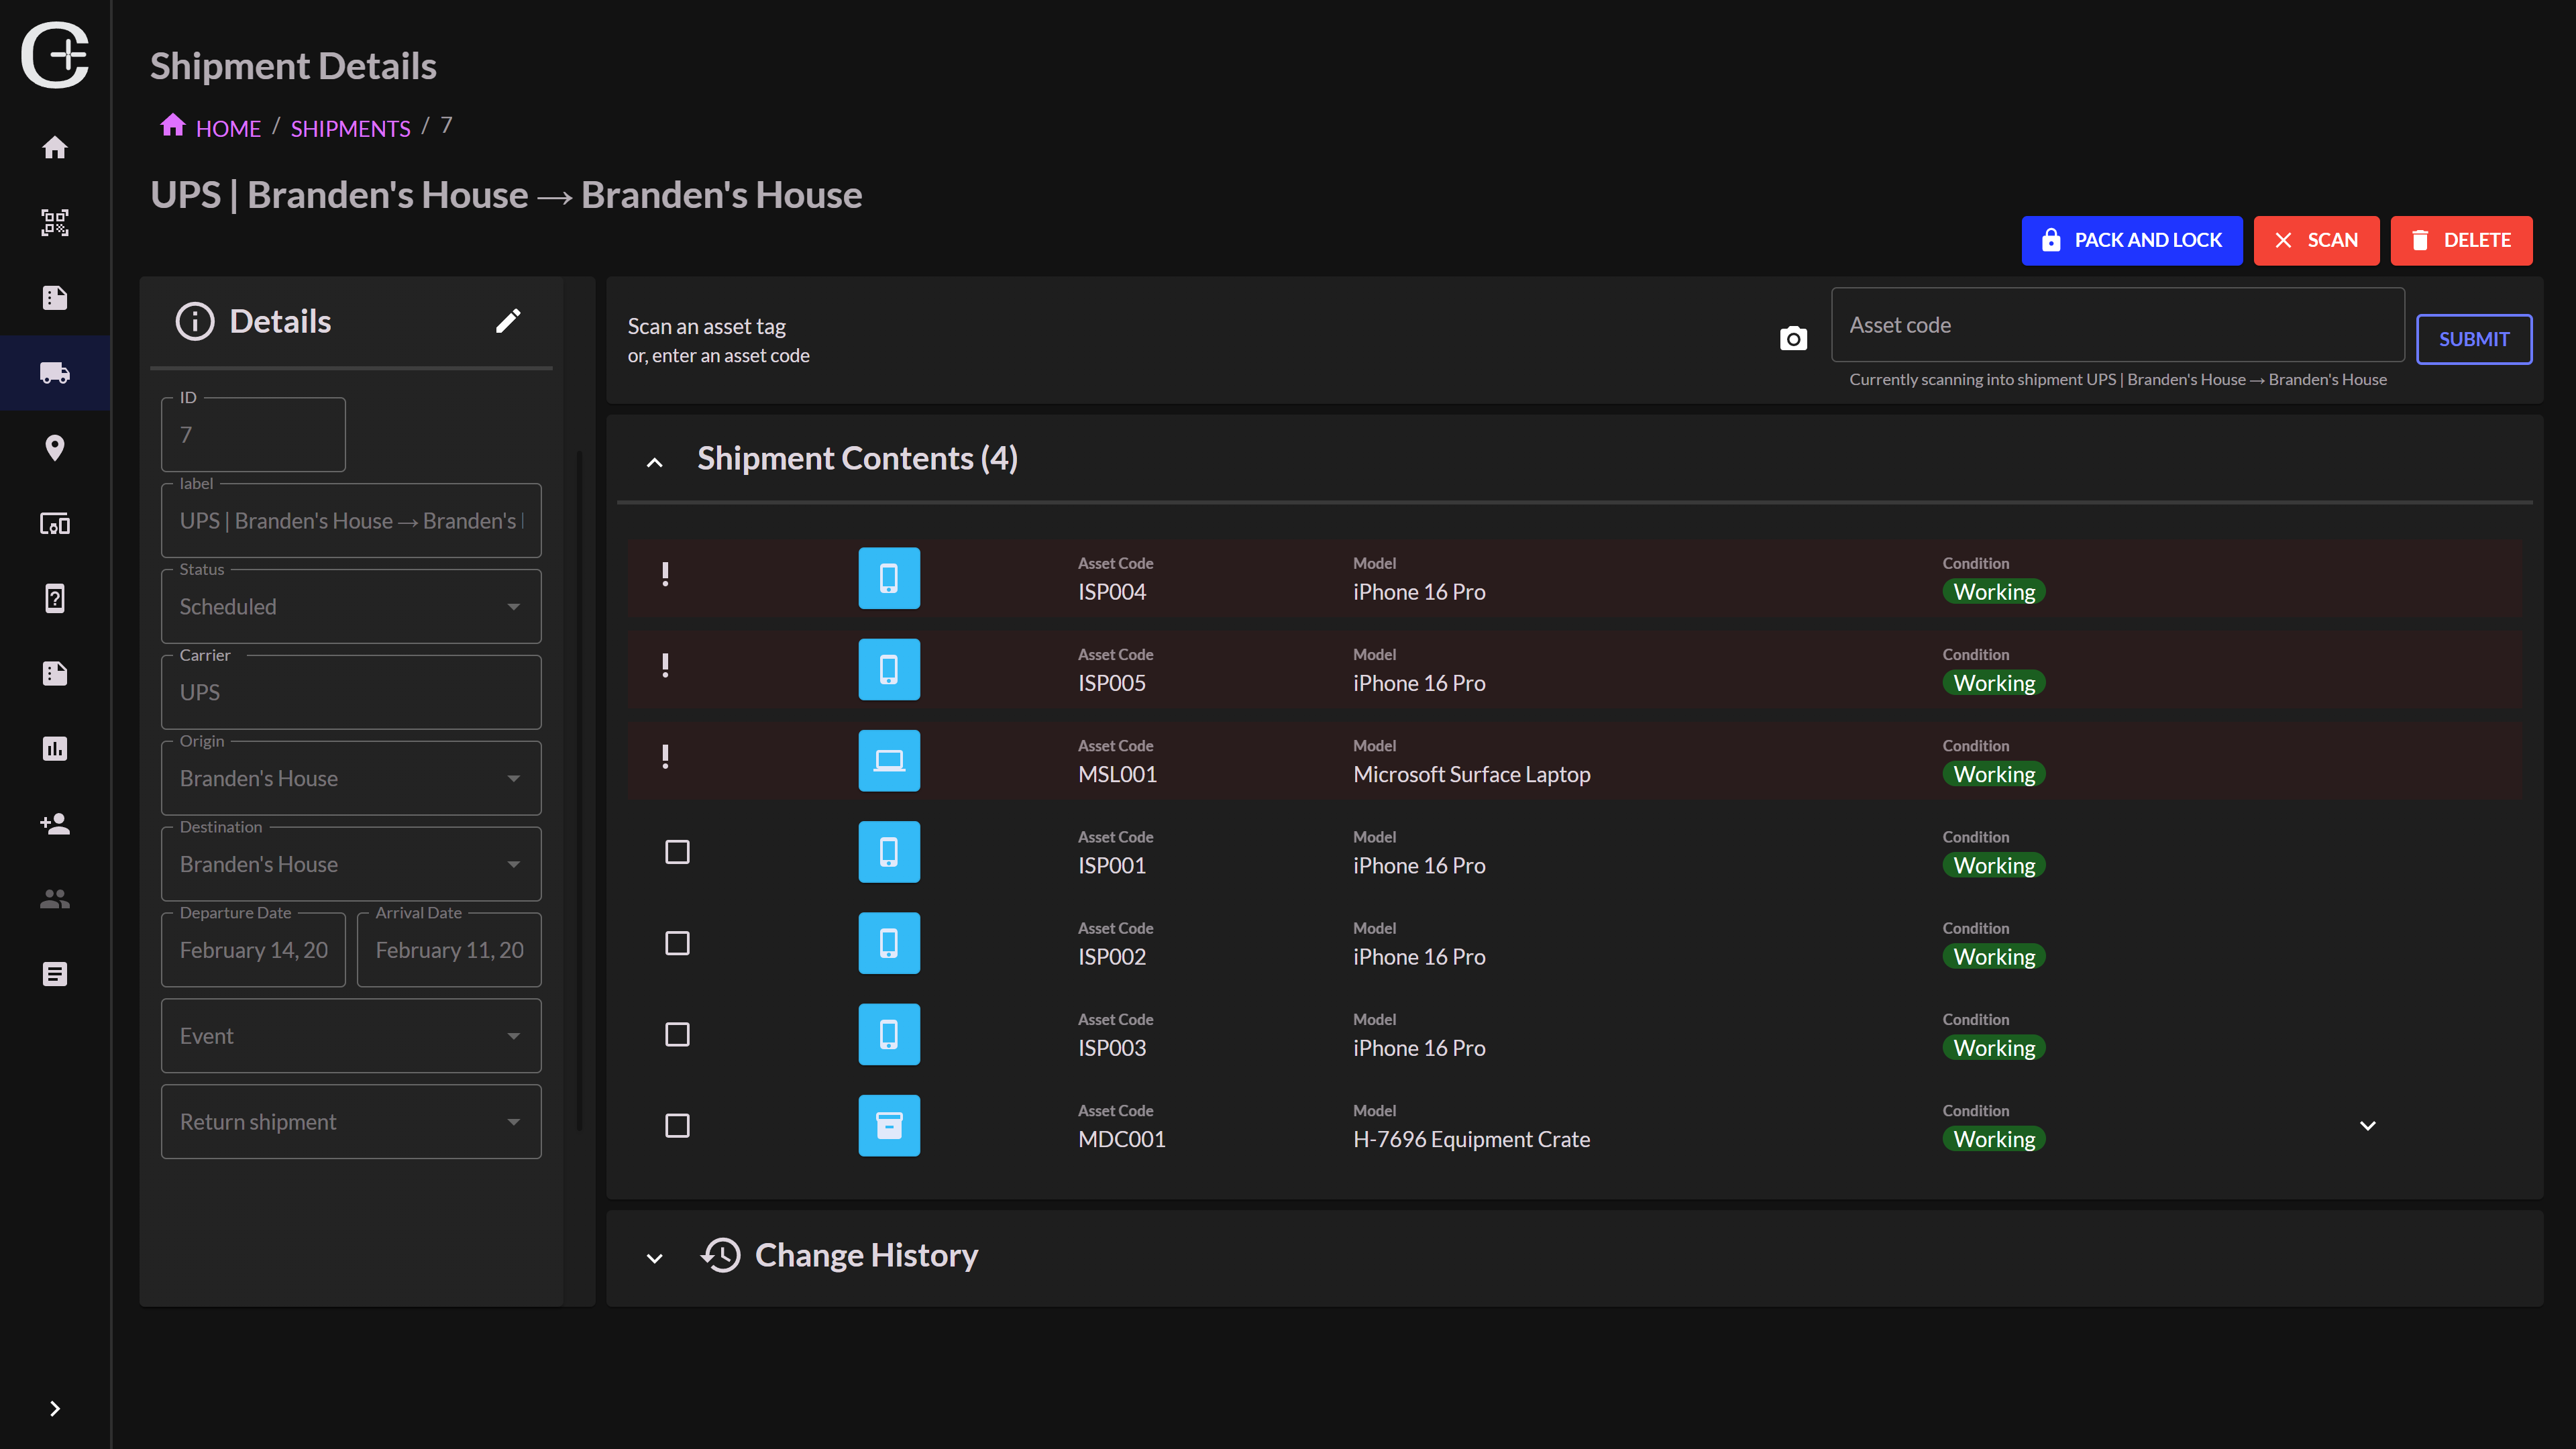Go to SHIPMENTS breadcrumb
This screenshot has width=2576, height=1449.
[350, 129]
